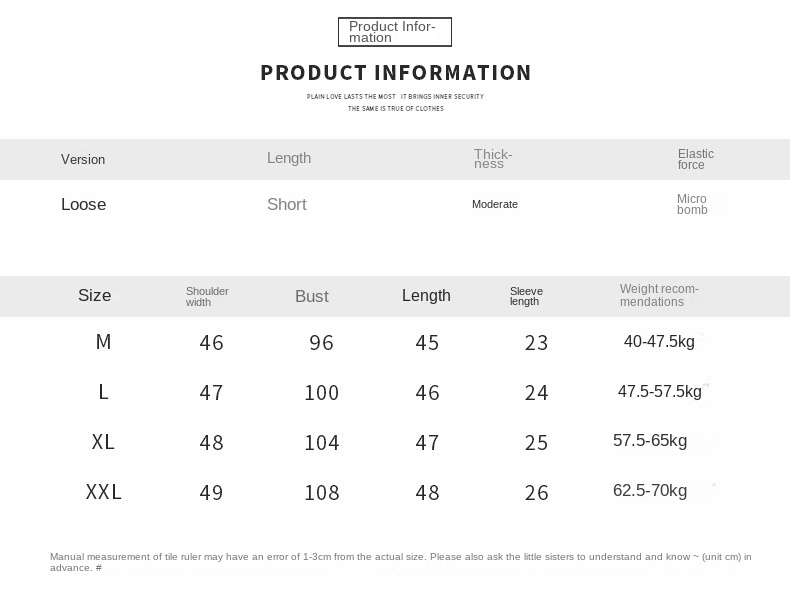Click the manual measurement disclaimer text

(400, 562)
